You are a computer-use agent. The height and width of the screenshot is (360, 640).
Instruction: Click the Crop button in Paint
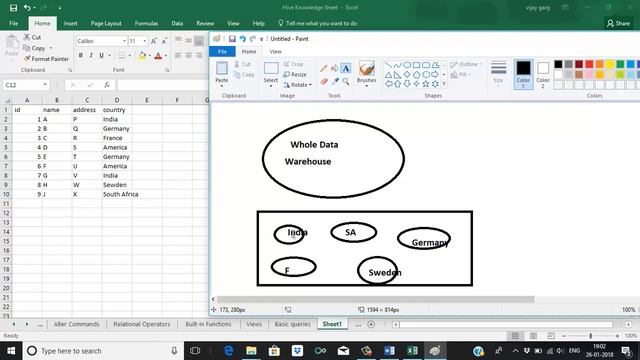tap(293, 64)
